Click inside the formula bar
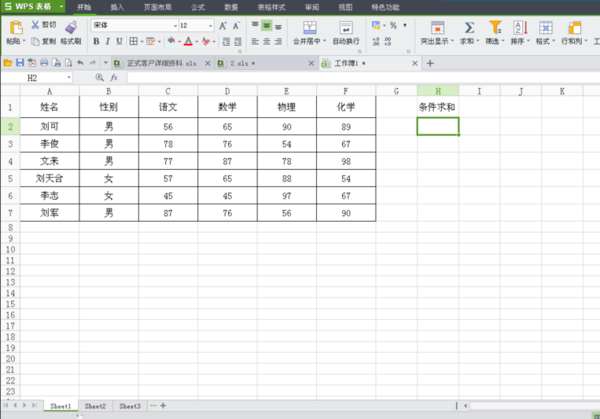Viewport: 600px width, 419px height. pos(364,78)
